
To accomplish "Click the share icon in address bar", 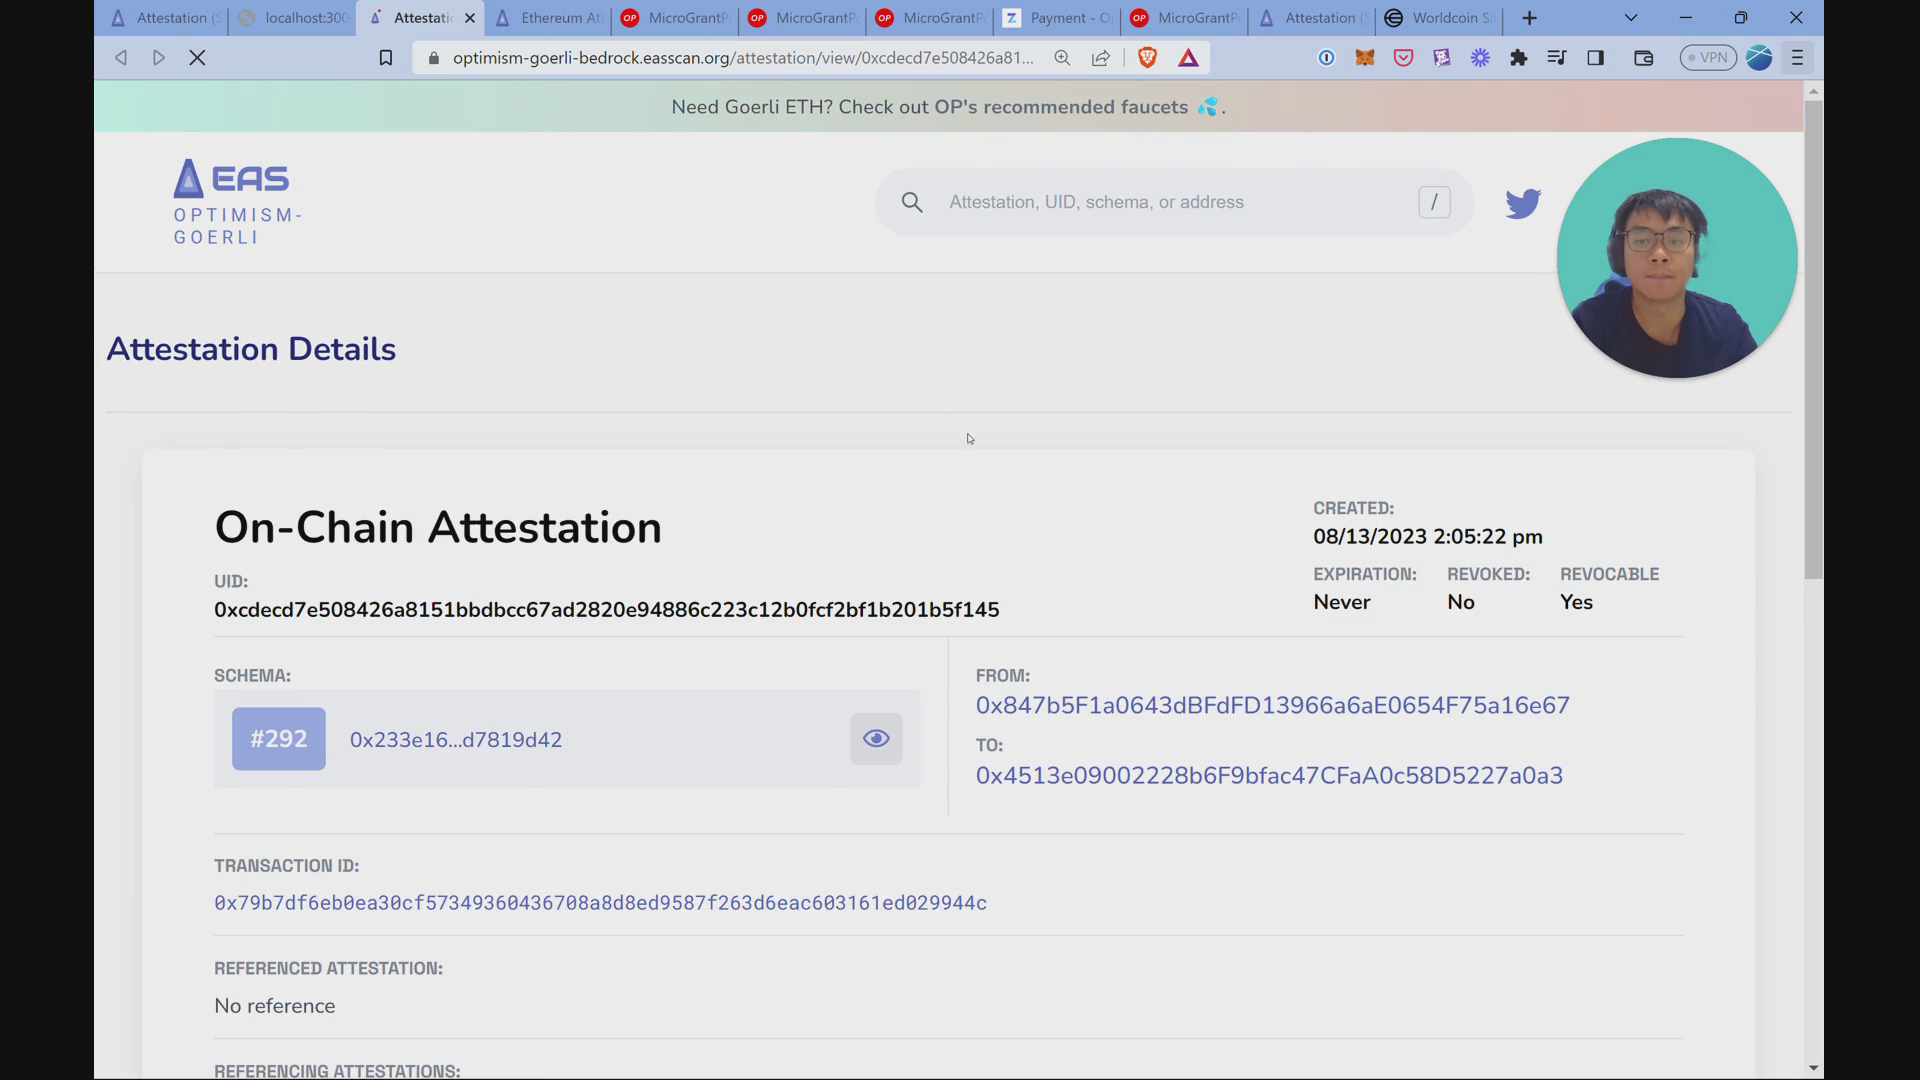I will 1101,58.
